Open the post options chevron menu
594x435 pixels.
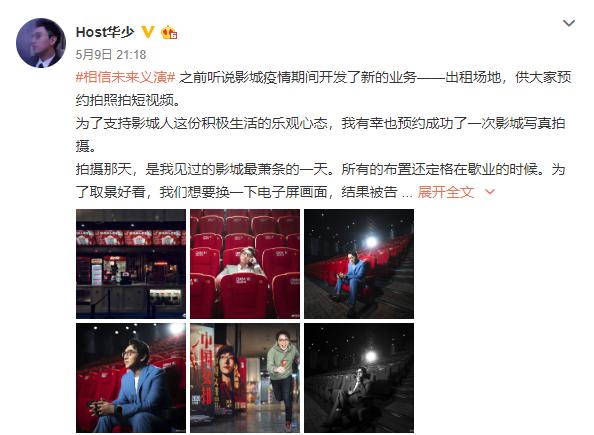point(569,23)
